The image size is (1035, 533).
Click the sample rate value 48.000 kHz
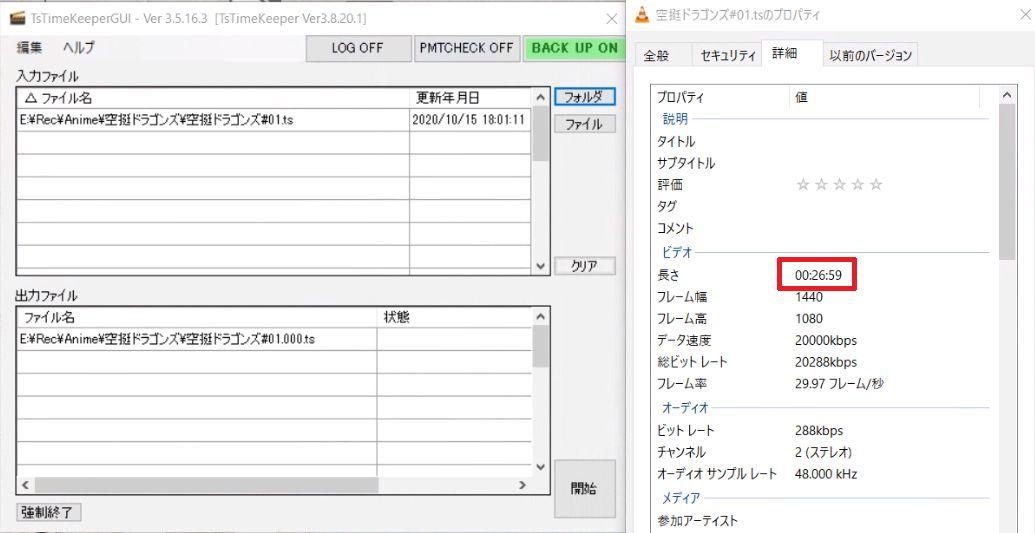click(x=826, y=474)
